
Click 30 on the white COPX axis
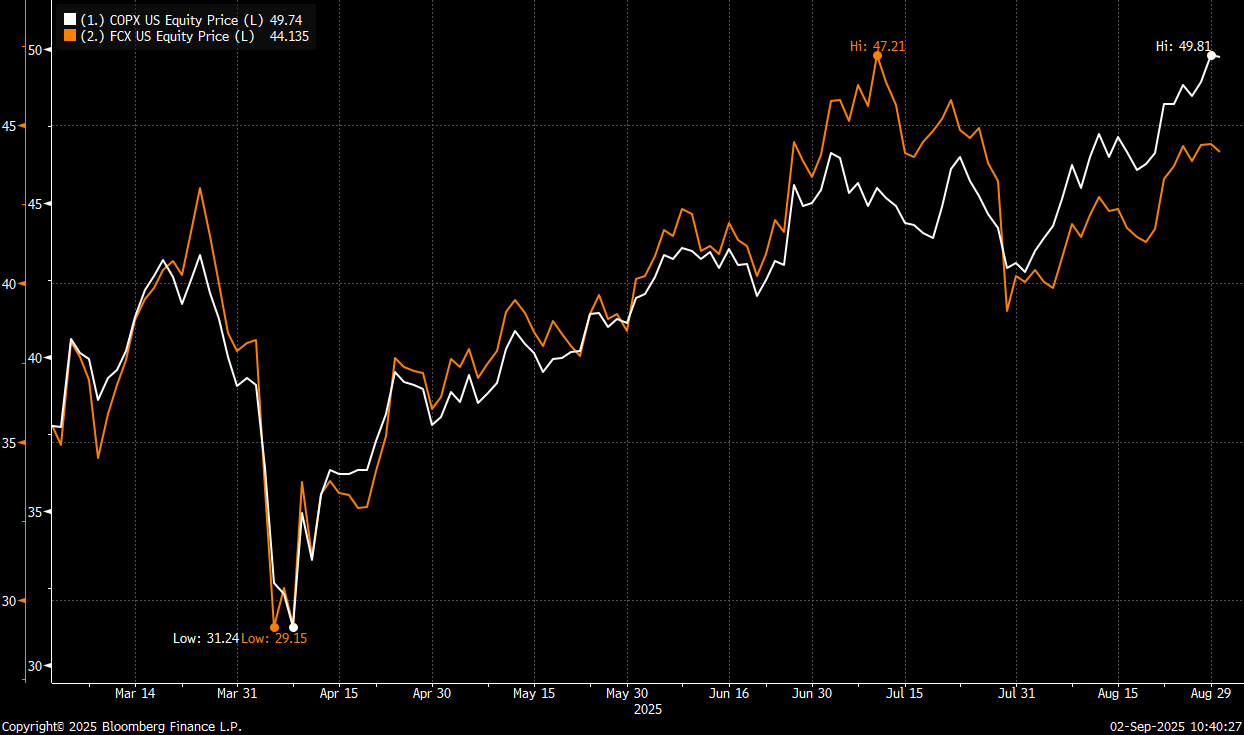point(34,666)
